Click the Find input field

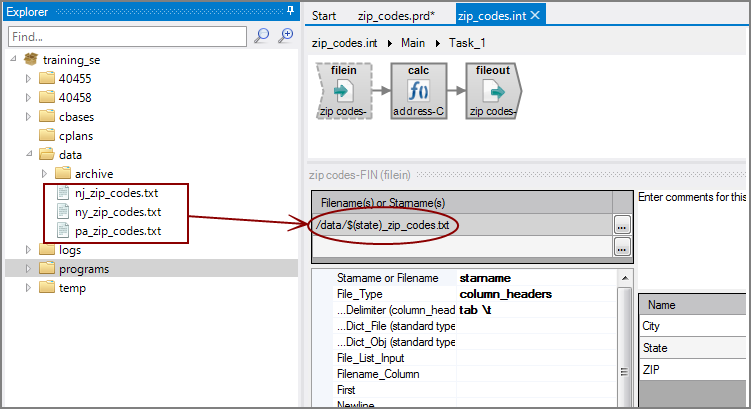(127, 36)
